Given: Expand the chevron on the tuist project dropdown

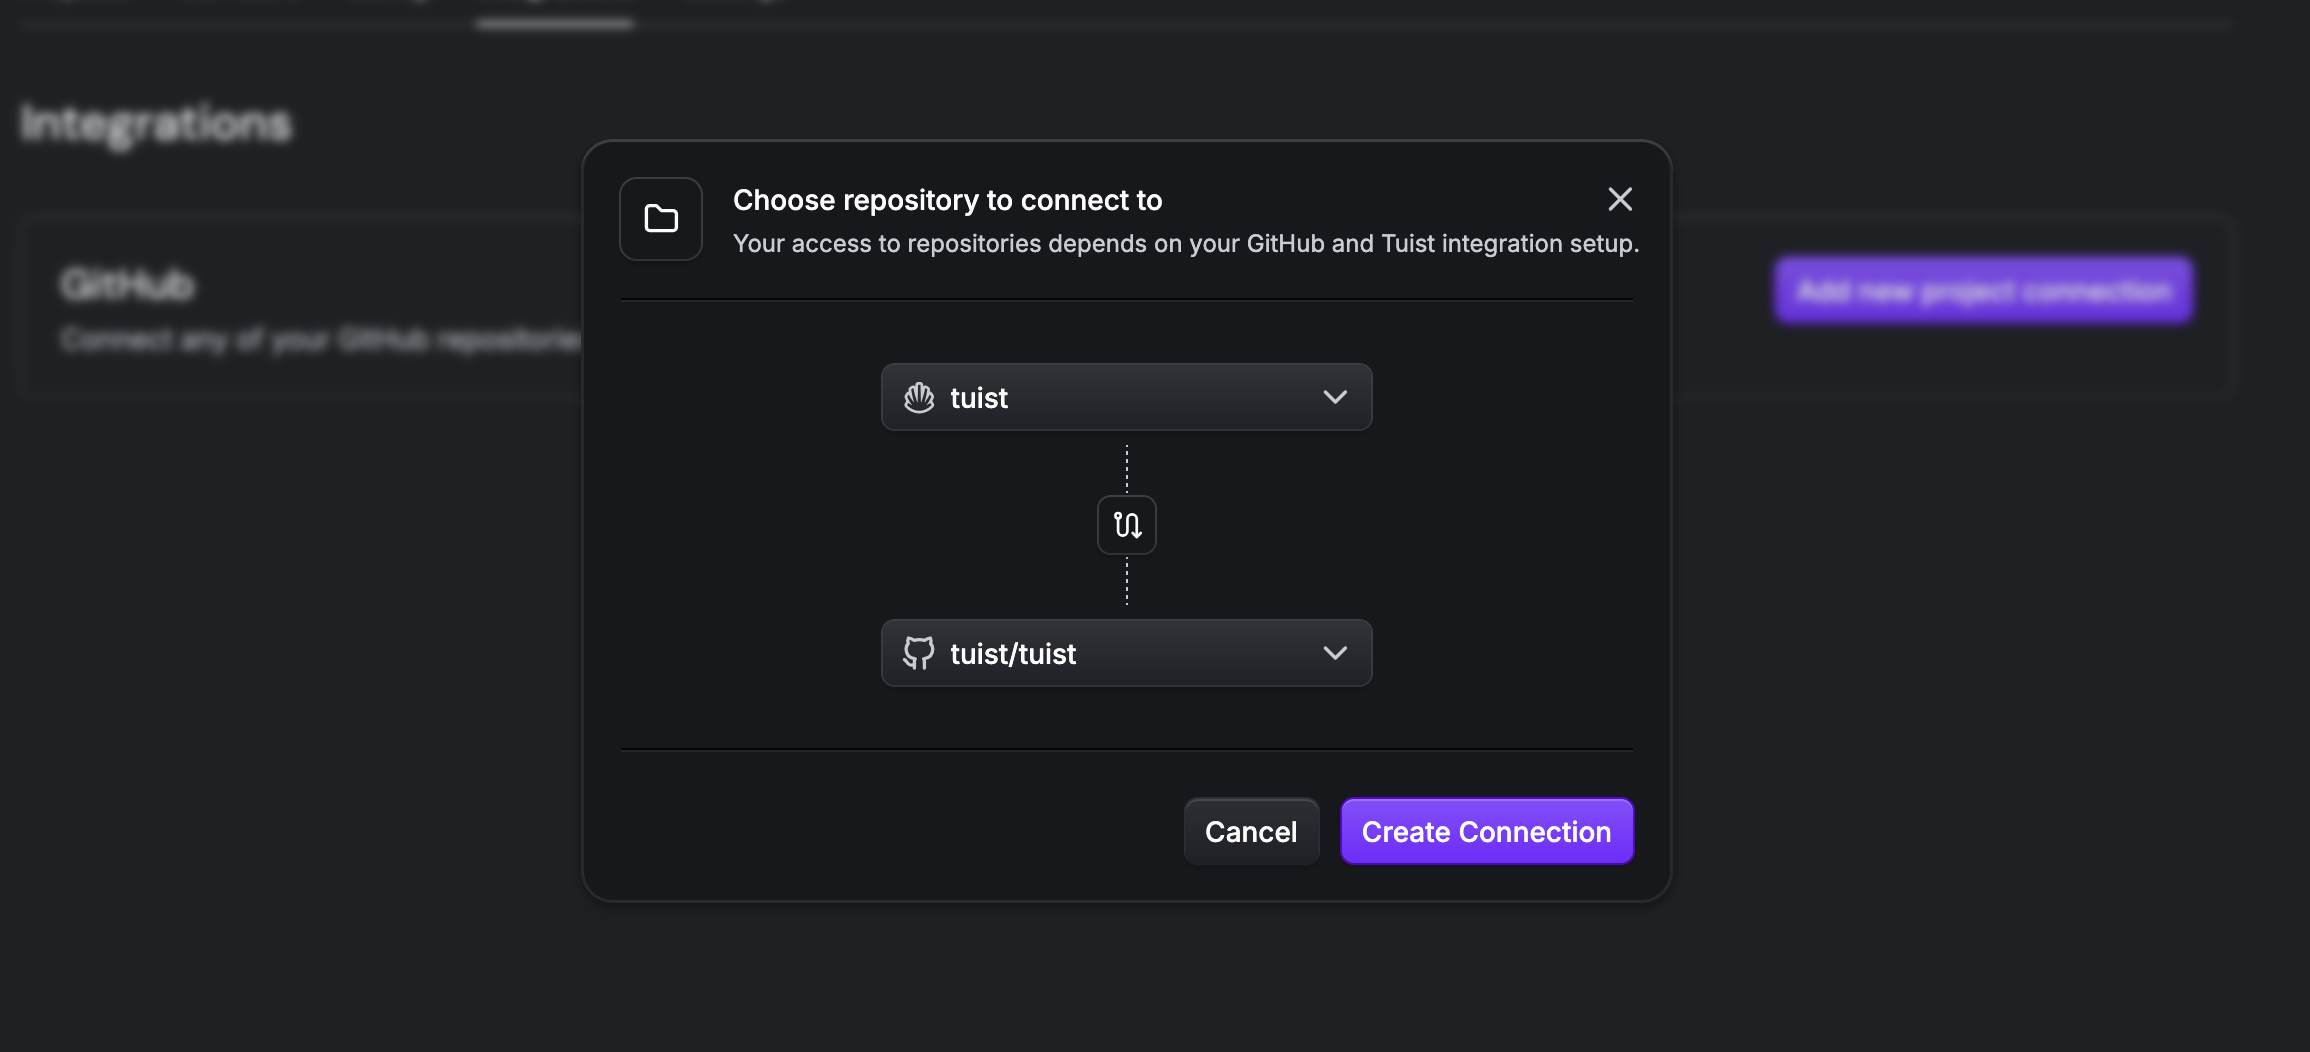Looking at the screenshot, I should [1335, 397].
